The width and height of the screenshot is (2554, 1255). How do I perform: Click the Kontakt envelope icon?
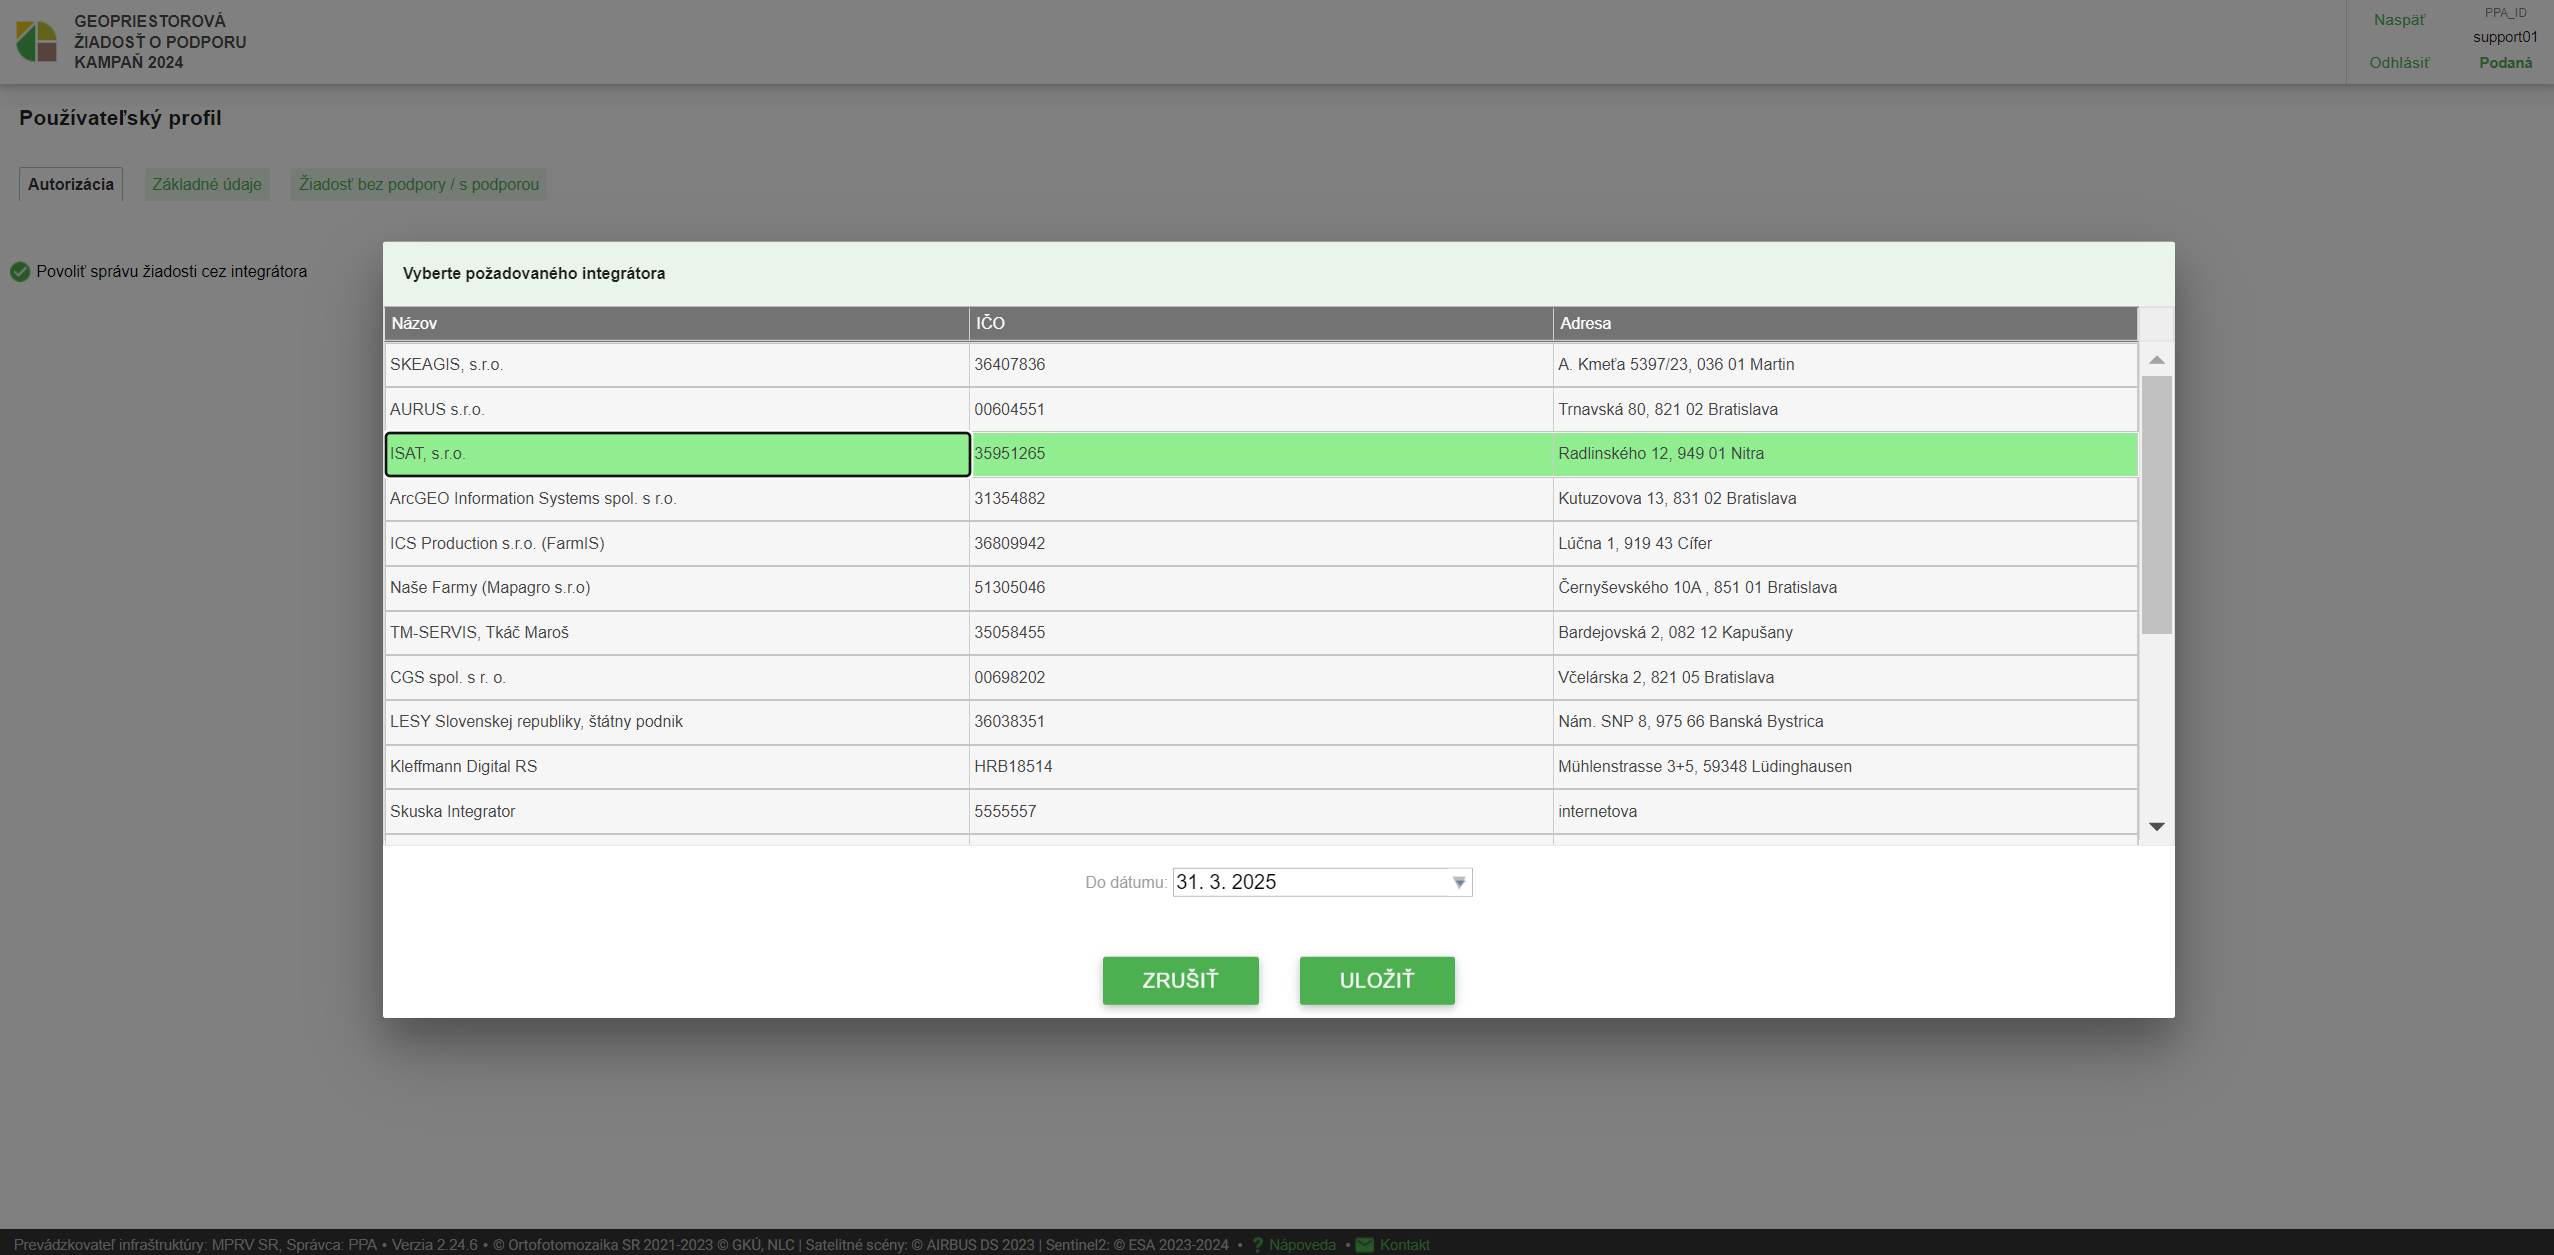[x=1364, y=1245]
